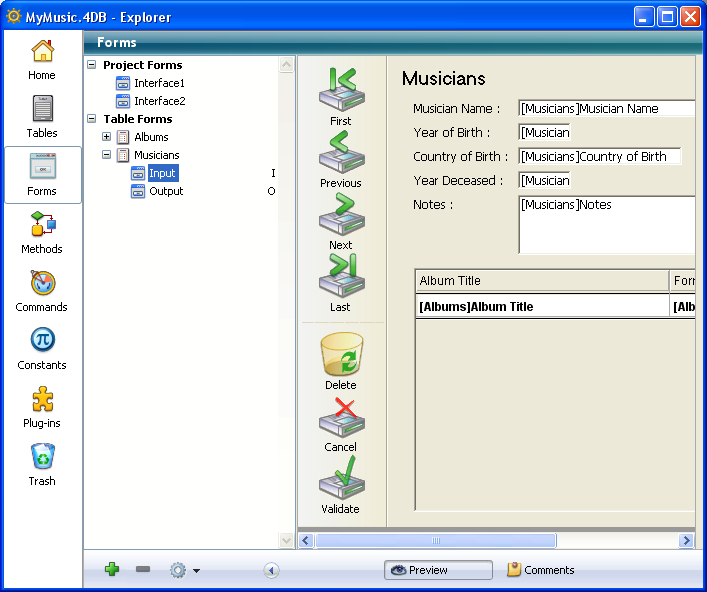Image resolution: width=707 pixels, height=592 pixels.
Task: Open the gear options dropdown menu
Action: coord(184,570)
